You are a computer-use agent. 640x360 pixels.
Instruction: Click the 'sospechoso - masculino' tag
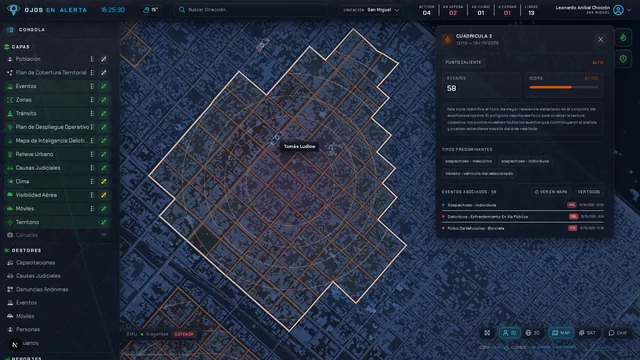point(468,161)
